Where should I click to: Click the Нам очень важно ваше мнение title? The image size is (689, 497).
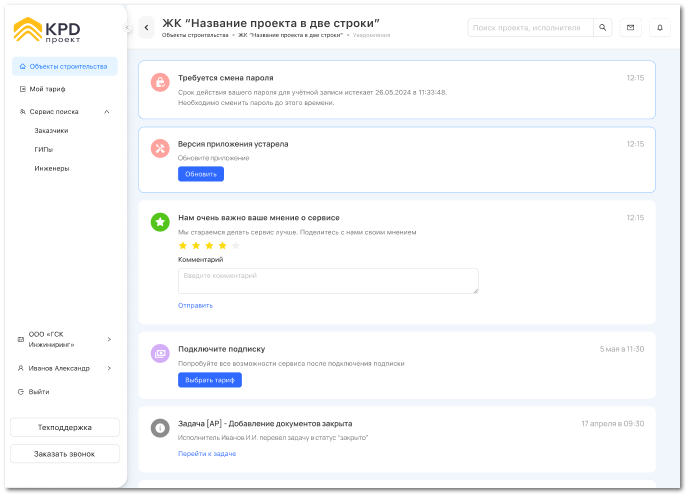click(259, 218)
